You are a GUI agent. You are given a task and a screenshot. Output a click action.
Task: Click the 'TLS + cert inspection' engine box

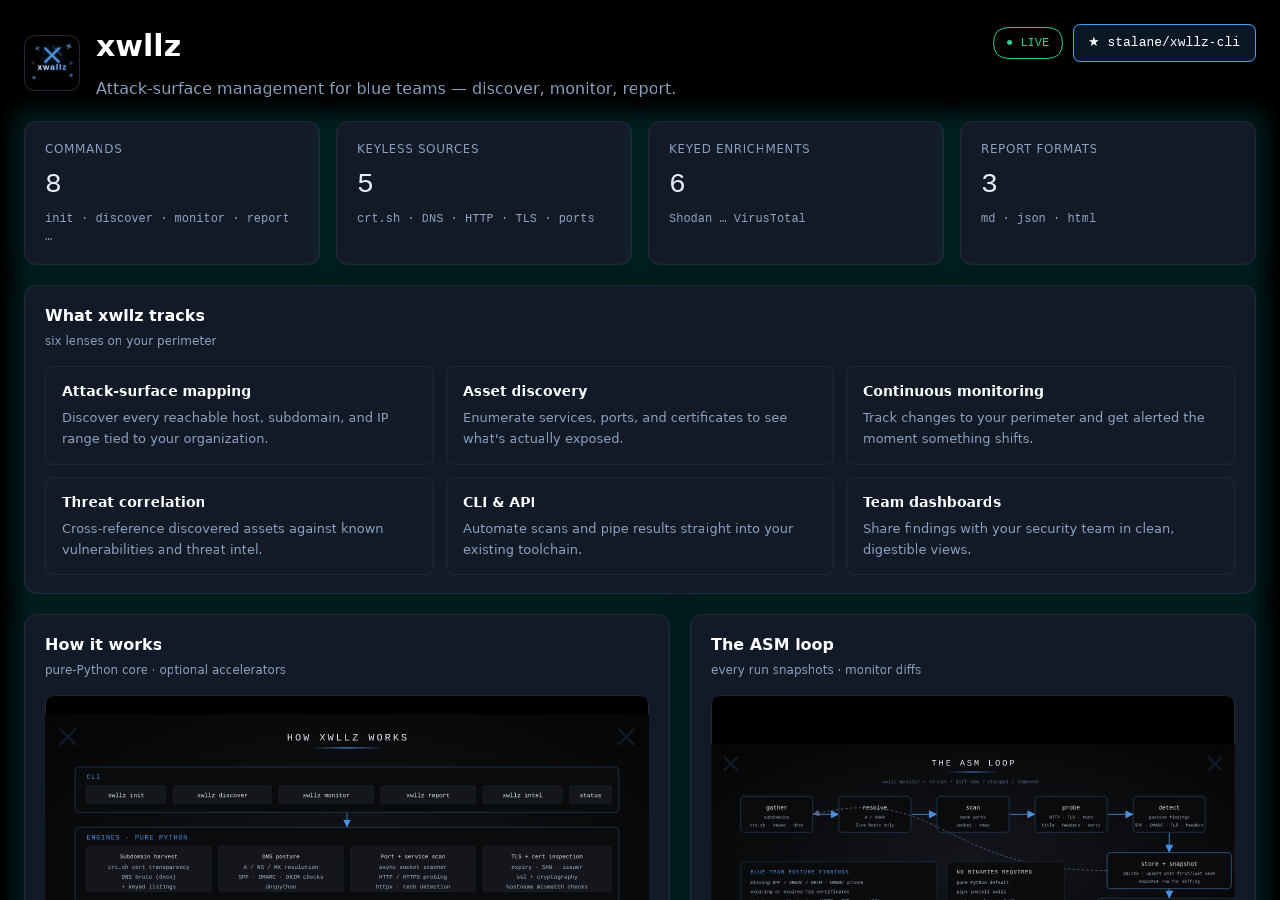545,870
